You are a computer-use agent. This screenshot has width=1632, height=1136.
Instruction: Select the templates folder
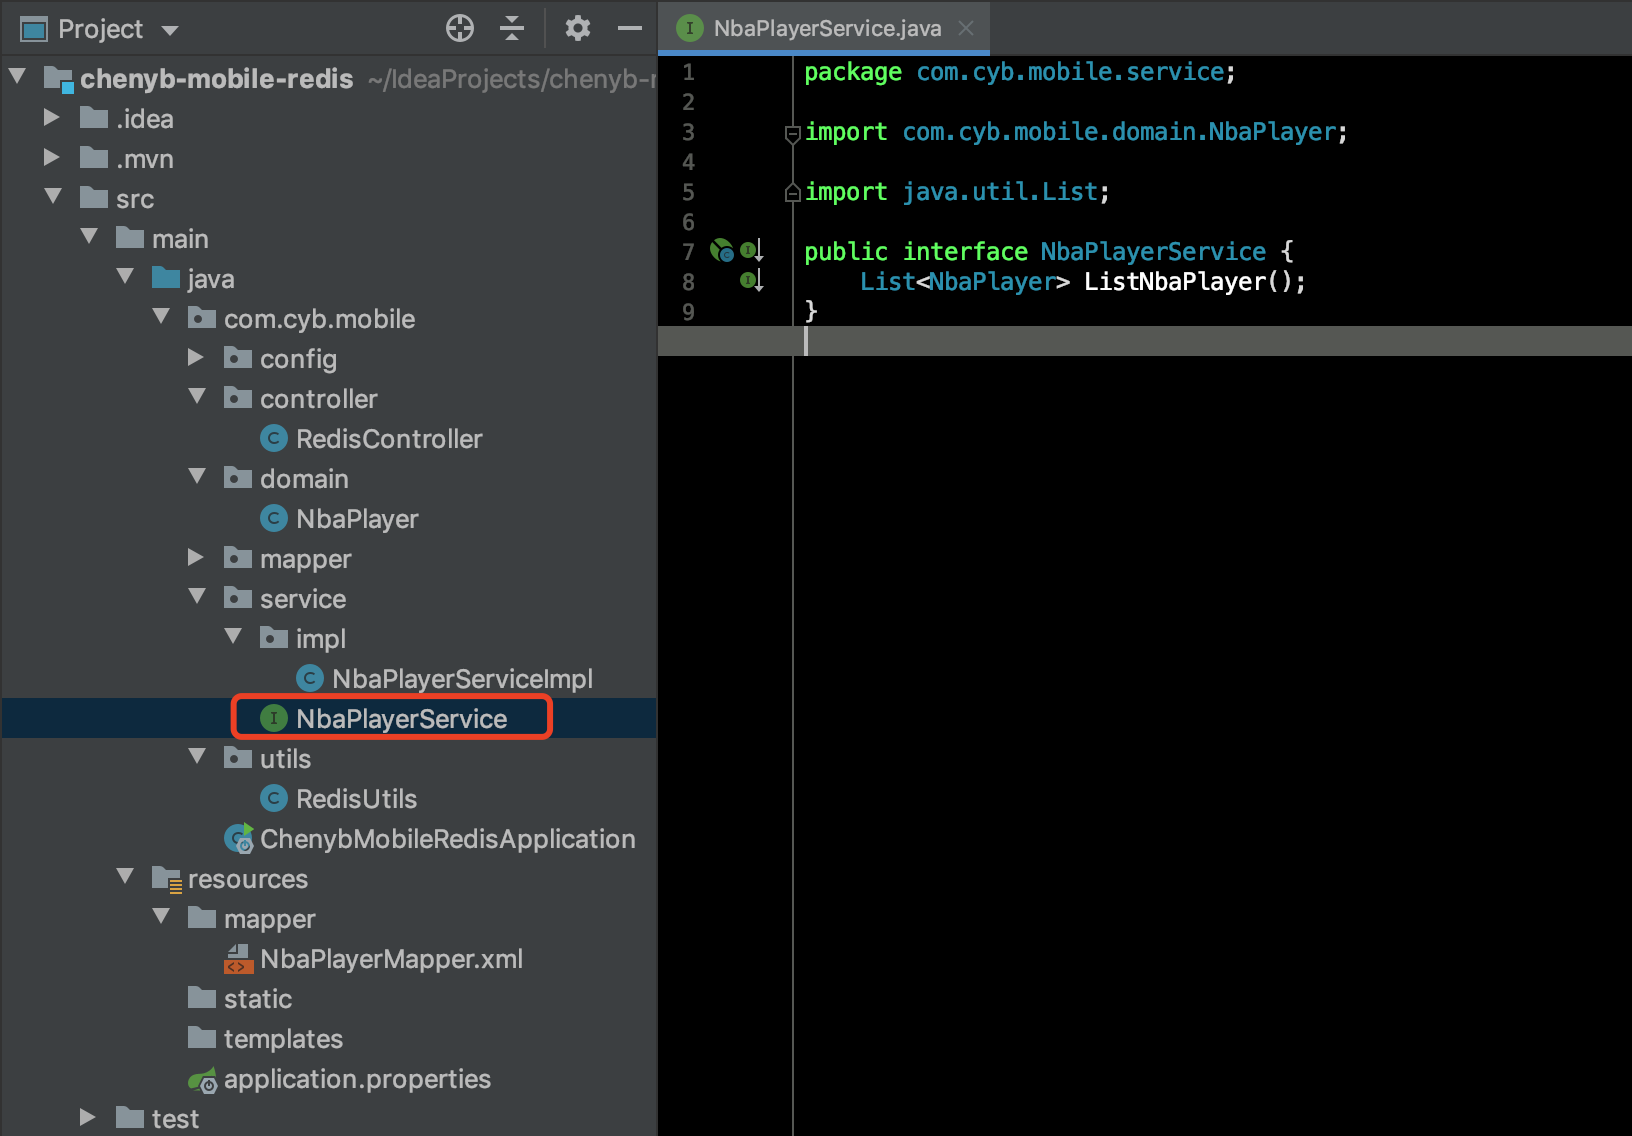pyautogui.click(x=283, y=1039)
